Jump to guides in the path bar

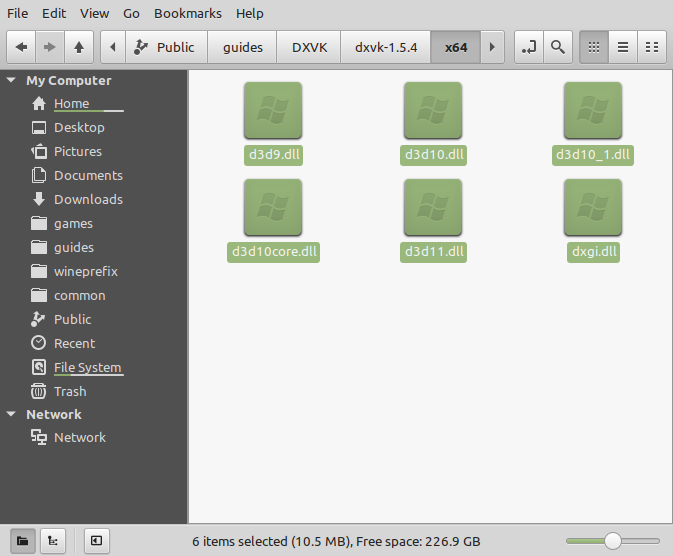point(243,47)
